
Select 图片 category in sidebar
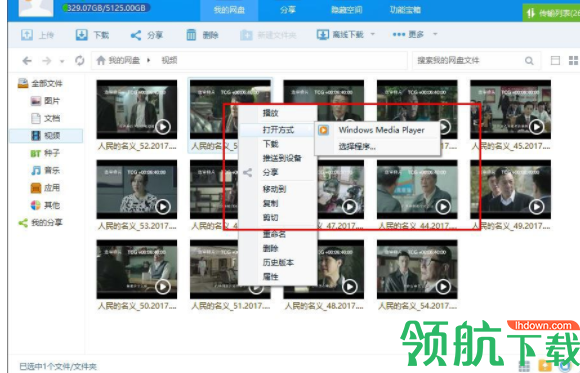coord(45,101)
